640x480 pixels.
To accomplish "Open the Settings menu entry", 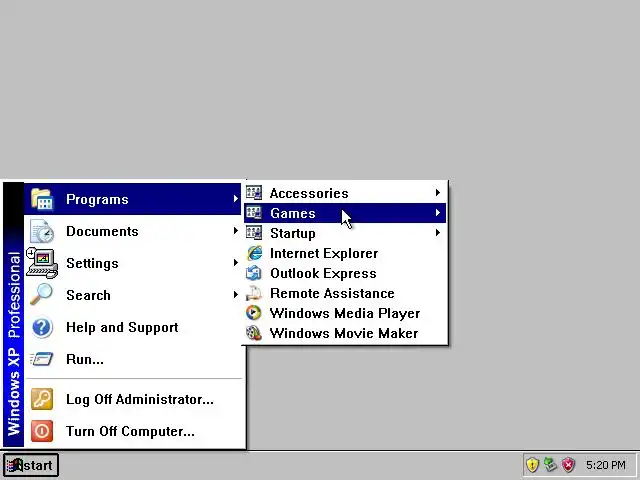I will pos(133,263).
